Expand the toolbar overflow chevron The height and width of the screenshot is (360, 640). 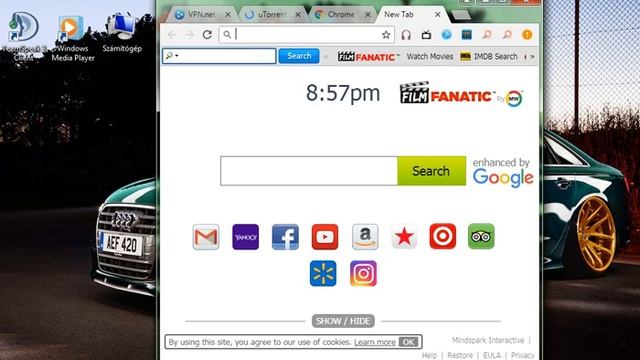click(532, 57)
